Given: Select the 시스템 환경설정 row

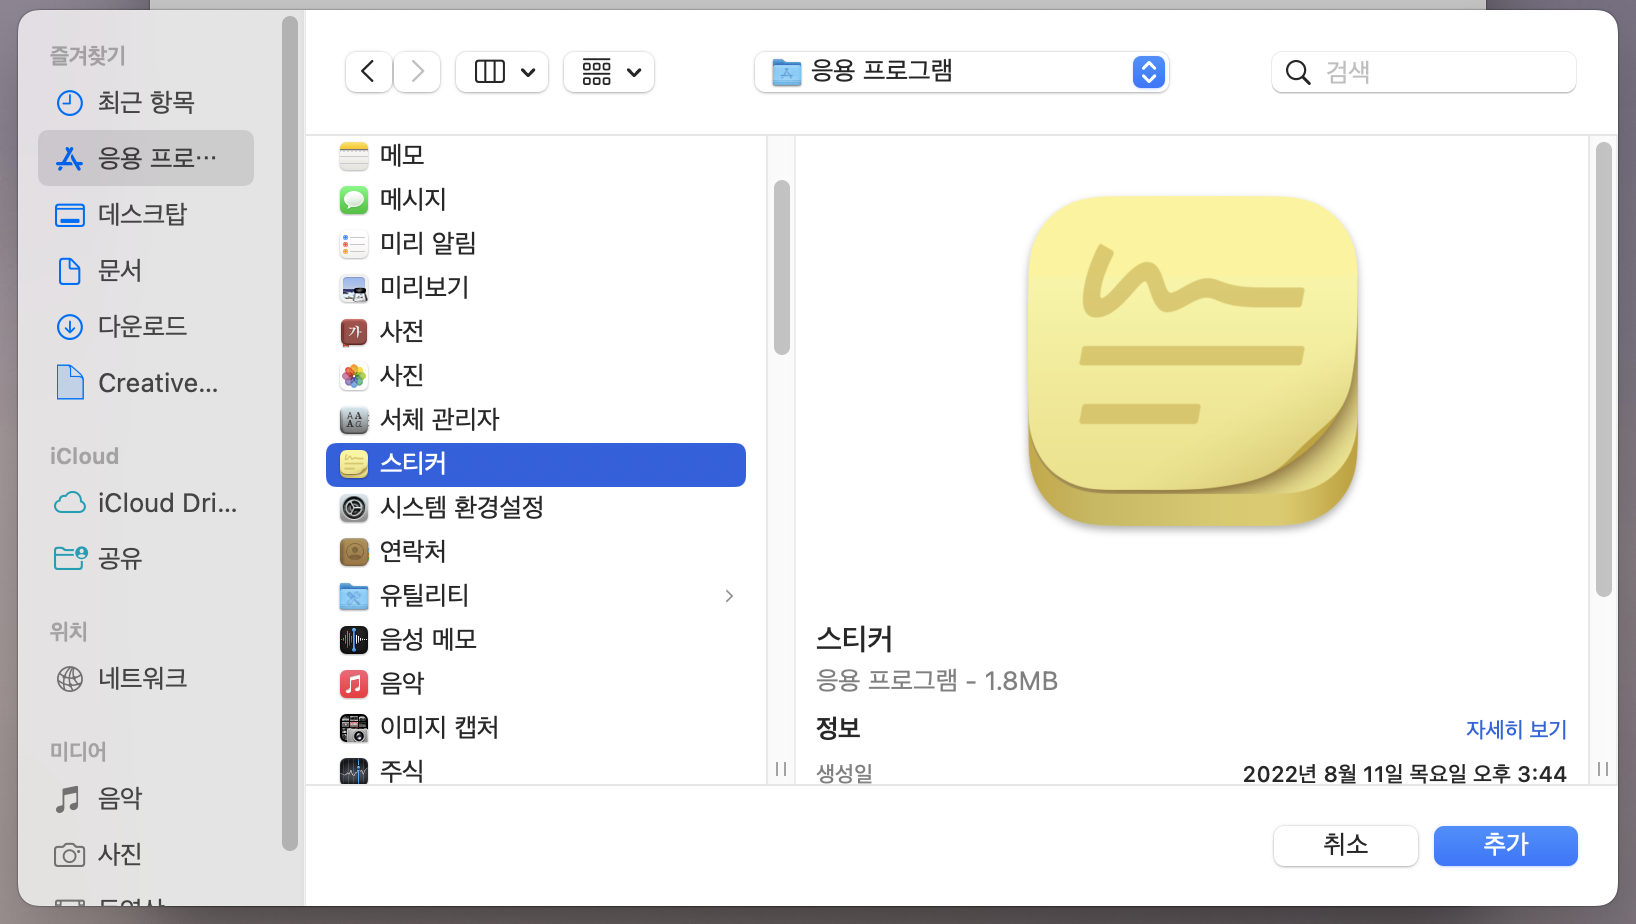Looking at the screenshot, I should point(536,508).
